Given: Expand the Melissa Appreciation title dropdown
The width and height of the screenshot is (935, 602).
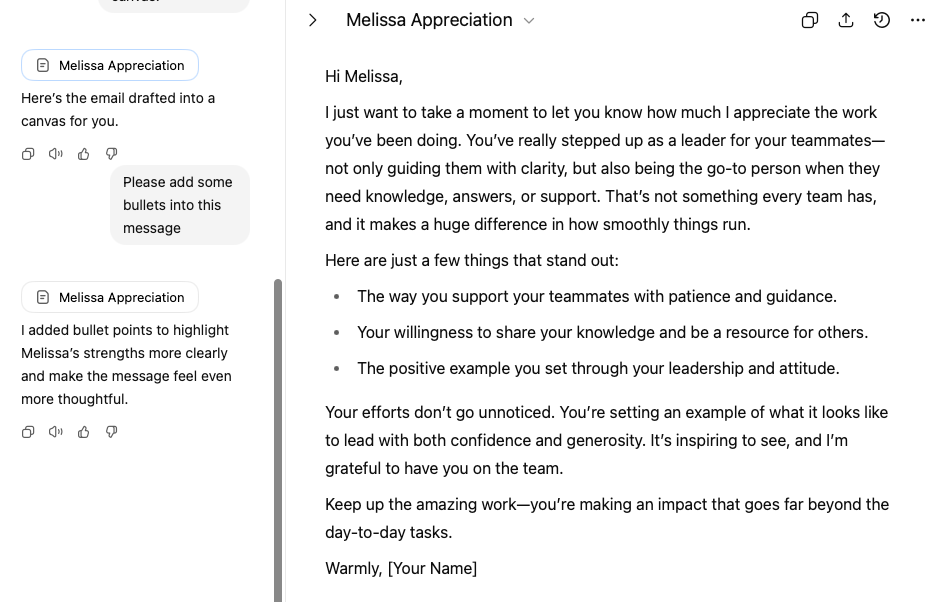Looking at the screenshot, I should coord(529,21).
